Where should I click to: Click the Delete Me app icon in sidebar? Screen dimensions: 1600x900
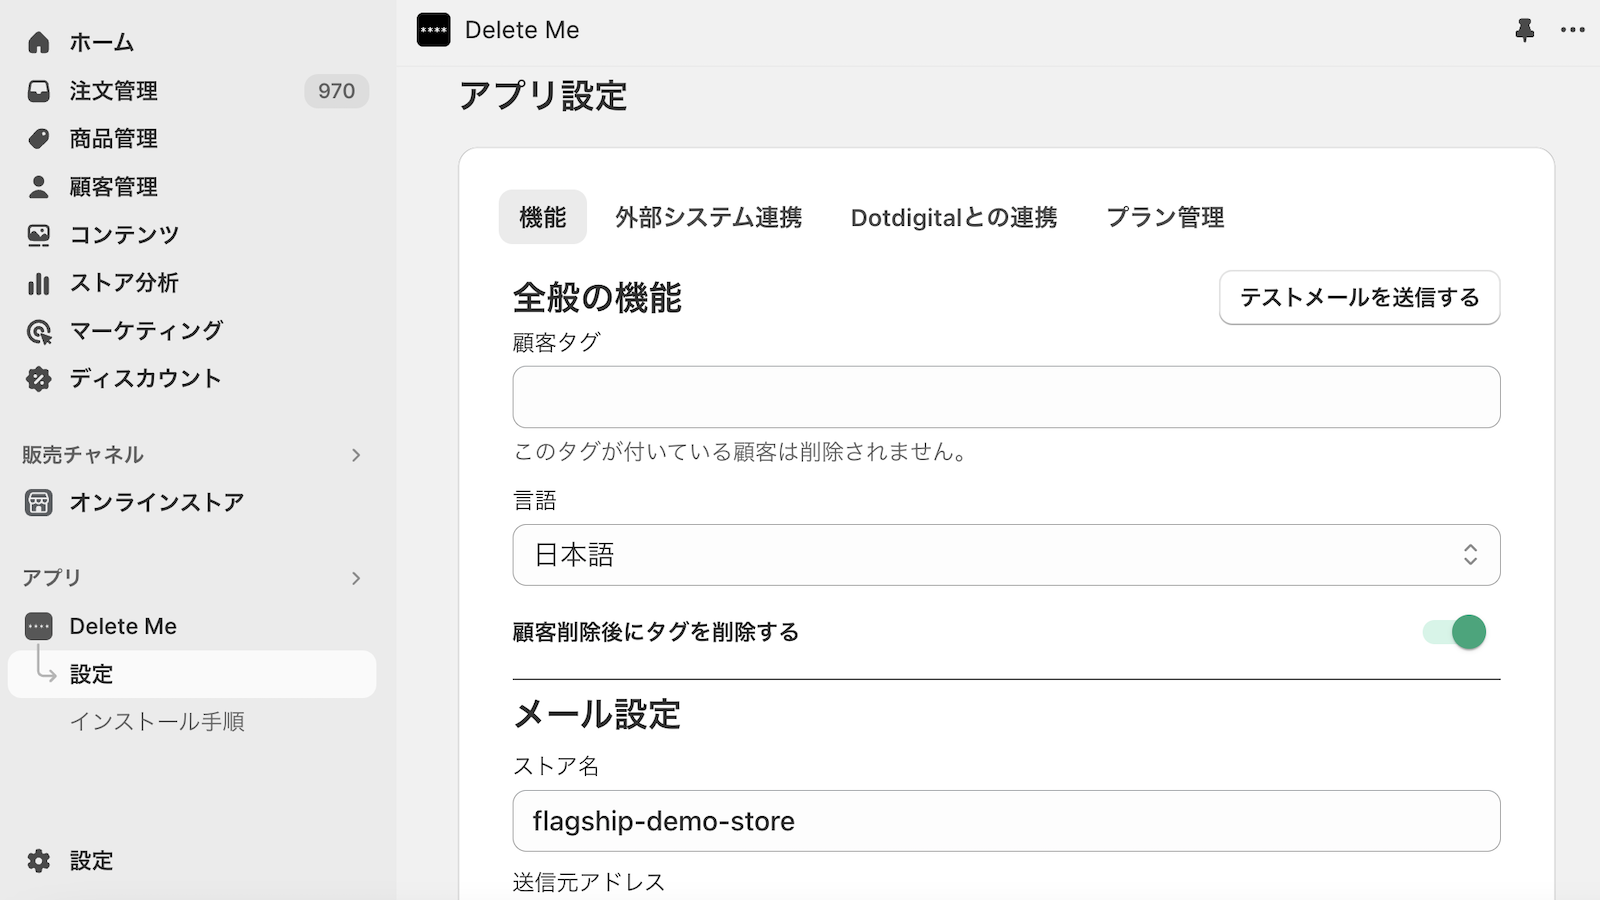(38, 626)
